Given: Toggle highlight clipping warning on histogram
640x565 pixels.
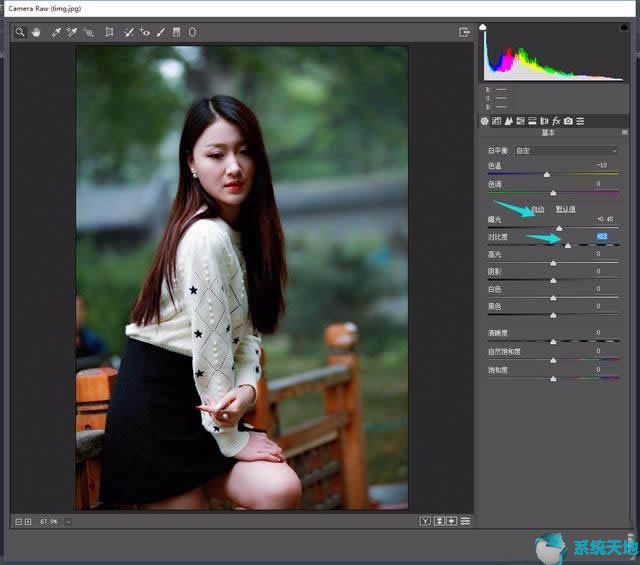Looking at the screenshot, I should pyautogui.click(x=624, y=27).
